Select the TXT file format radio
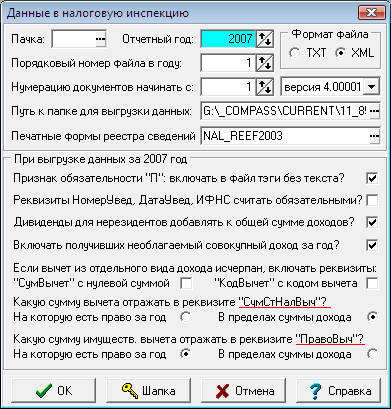Viewport: 391px width, 409px height. [x=294, y=53]
